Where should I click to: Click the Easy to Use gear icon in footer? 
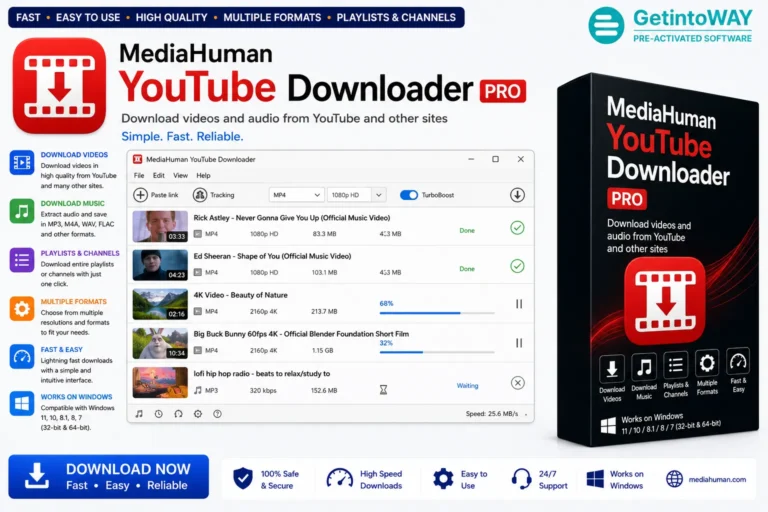point(443,479)
